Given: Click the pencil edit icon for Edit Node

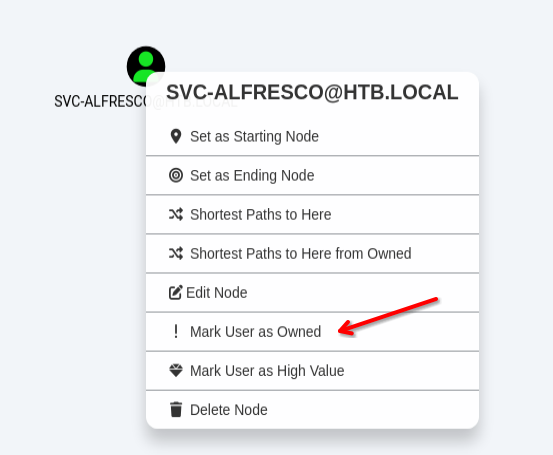Looking at the screenshot, I should [x=176, y=292].
